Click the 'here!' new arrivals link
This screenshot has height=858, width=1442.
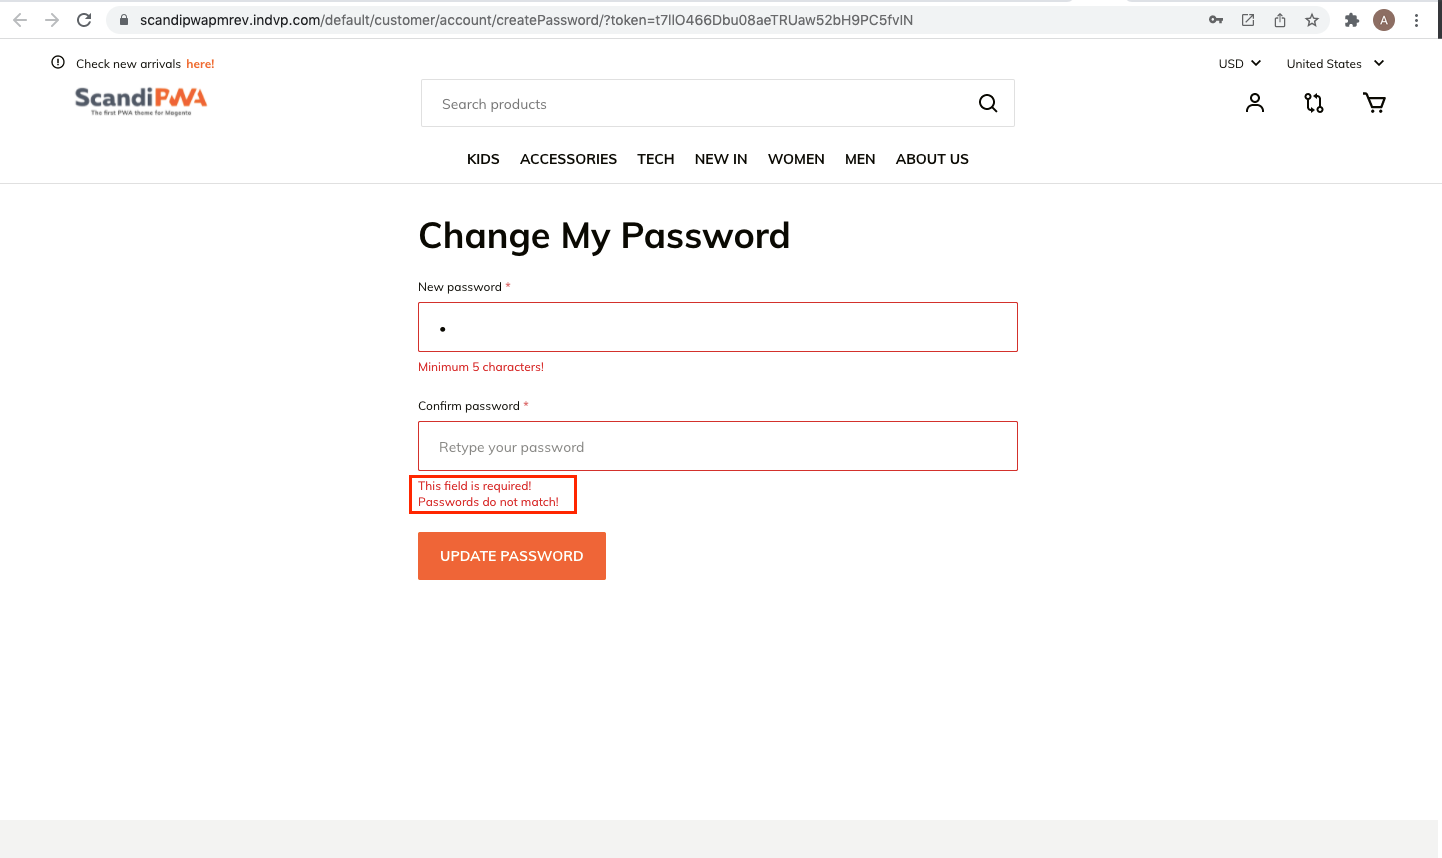coord(200,63)
